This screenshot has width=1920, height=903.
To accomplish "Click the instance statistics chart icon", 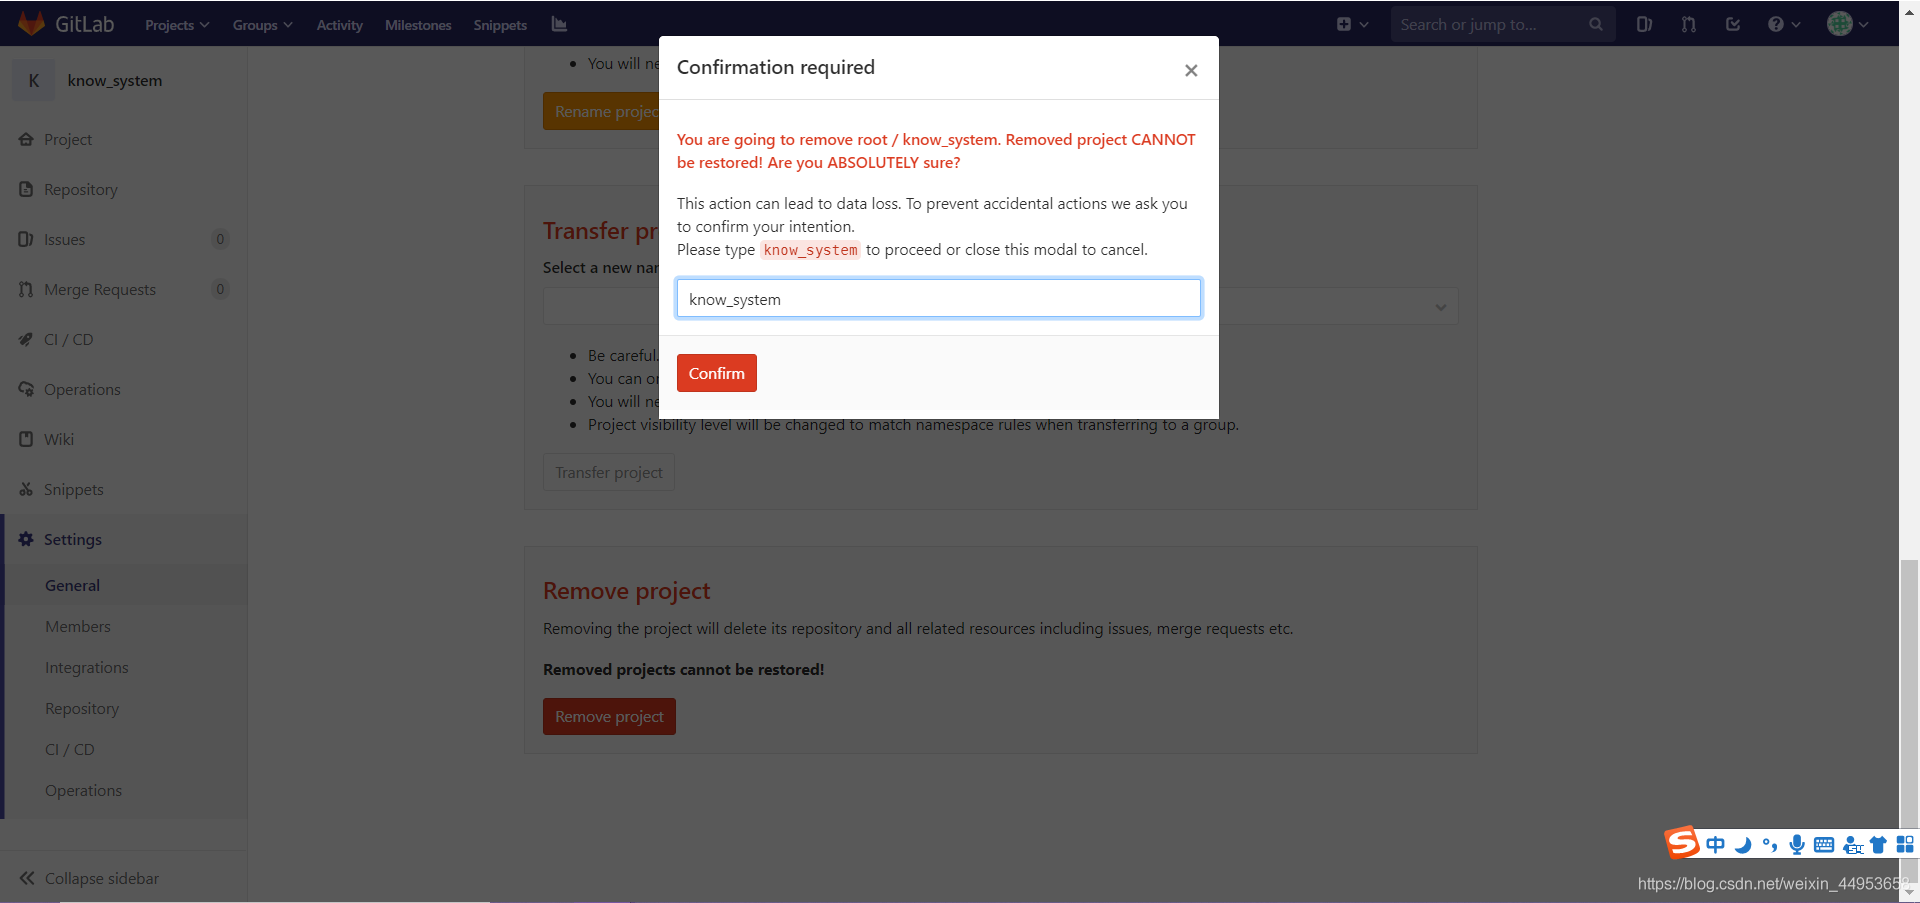I will [x=559, y=24].
